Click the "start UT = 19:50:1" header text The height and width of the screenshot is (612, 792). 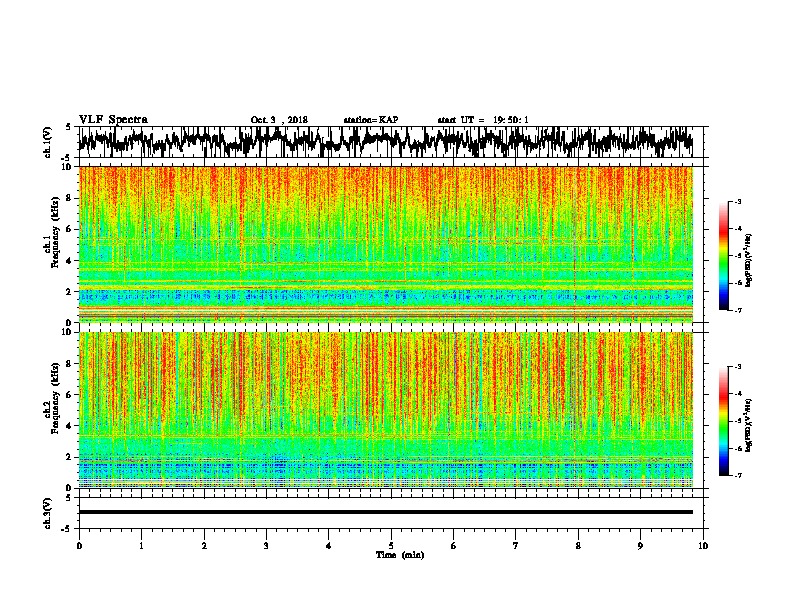[x=483, y=120]
